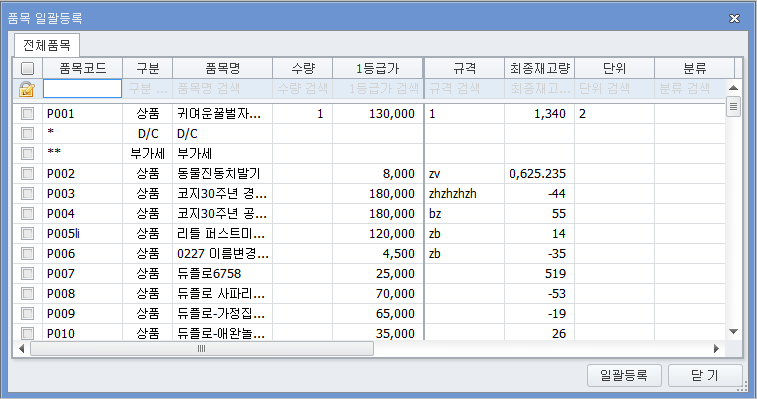Select checkbox for item P007
Image resolution: width=757 pixels, height=399 pixels.
28,273
